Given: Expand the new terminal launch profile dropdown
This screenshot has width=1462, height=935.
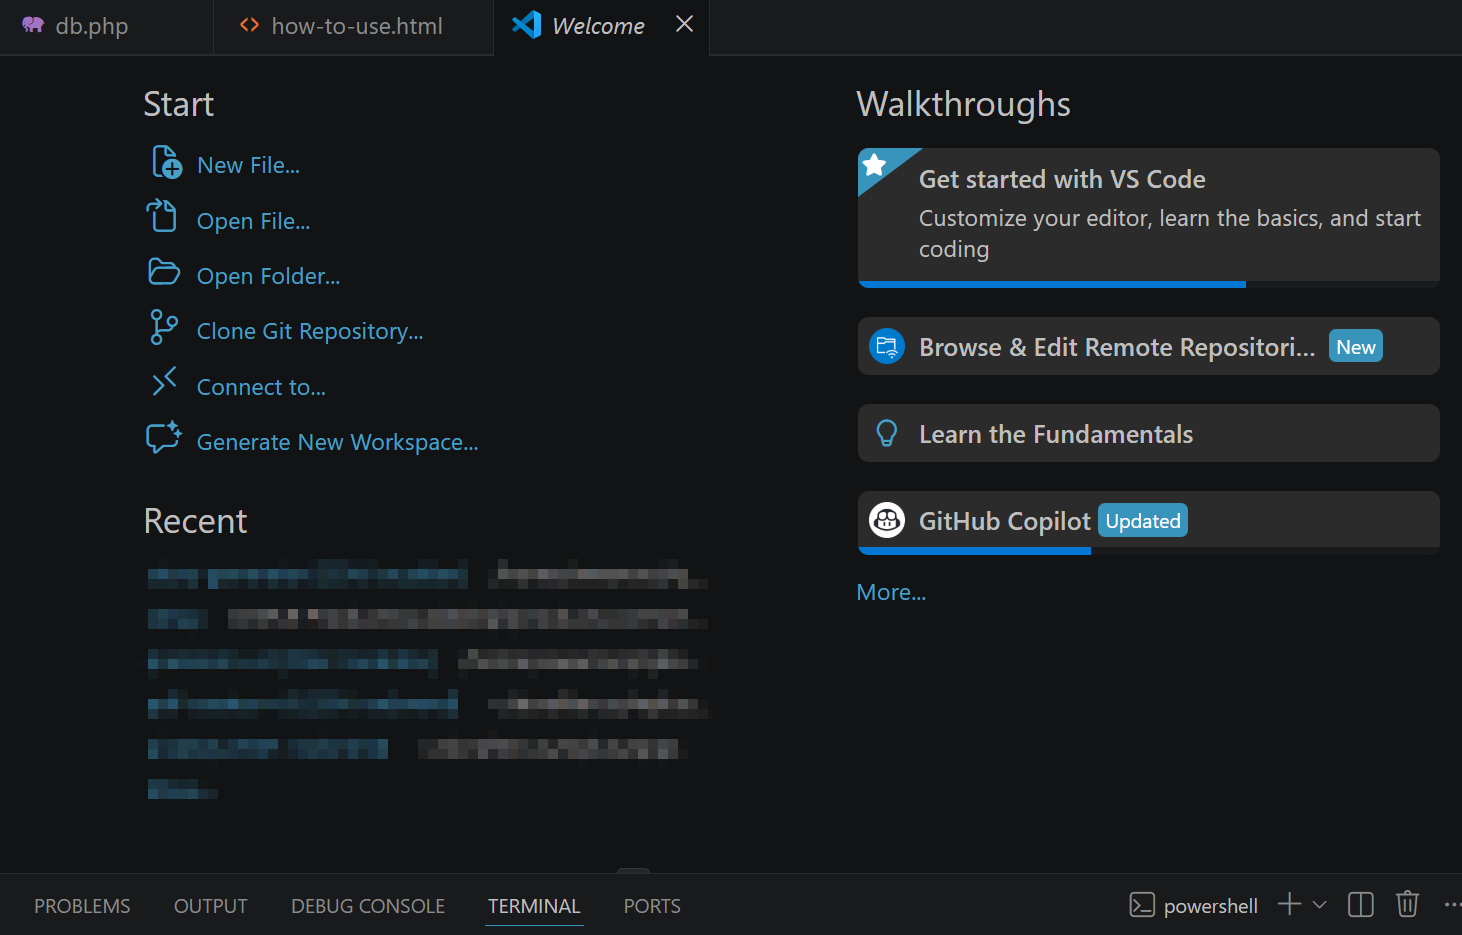Looking at the screenshot, I should click(1320, 905).
